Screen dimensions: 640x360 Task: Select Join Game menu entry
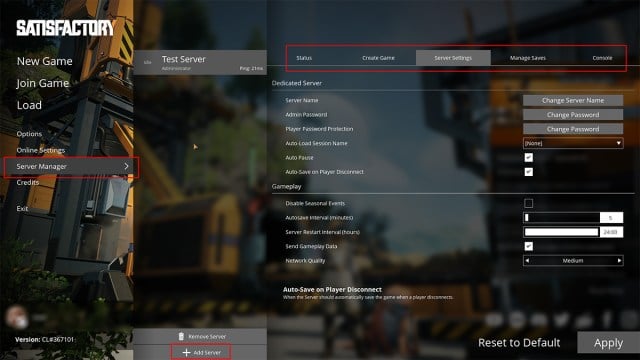(42, 83)
